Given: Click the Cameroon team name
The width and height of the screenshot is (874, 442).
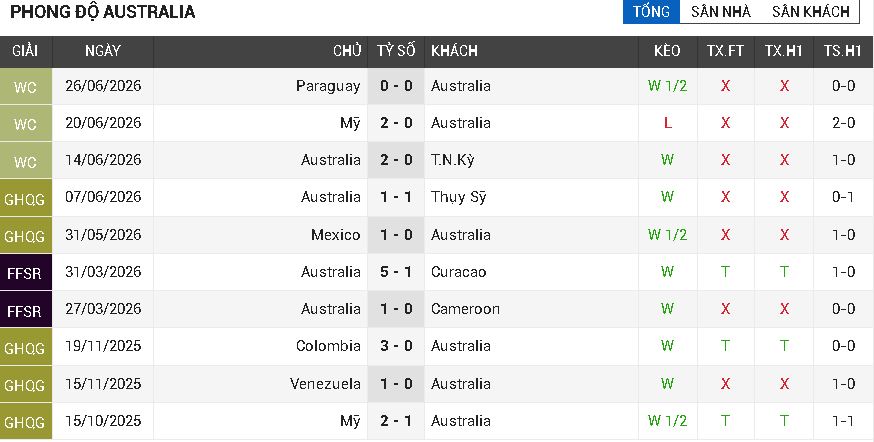Looking at the screenshot, I should point(465,309).
